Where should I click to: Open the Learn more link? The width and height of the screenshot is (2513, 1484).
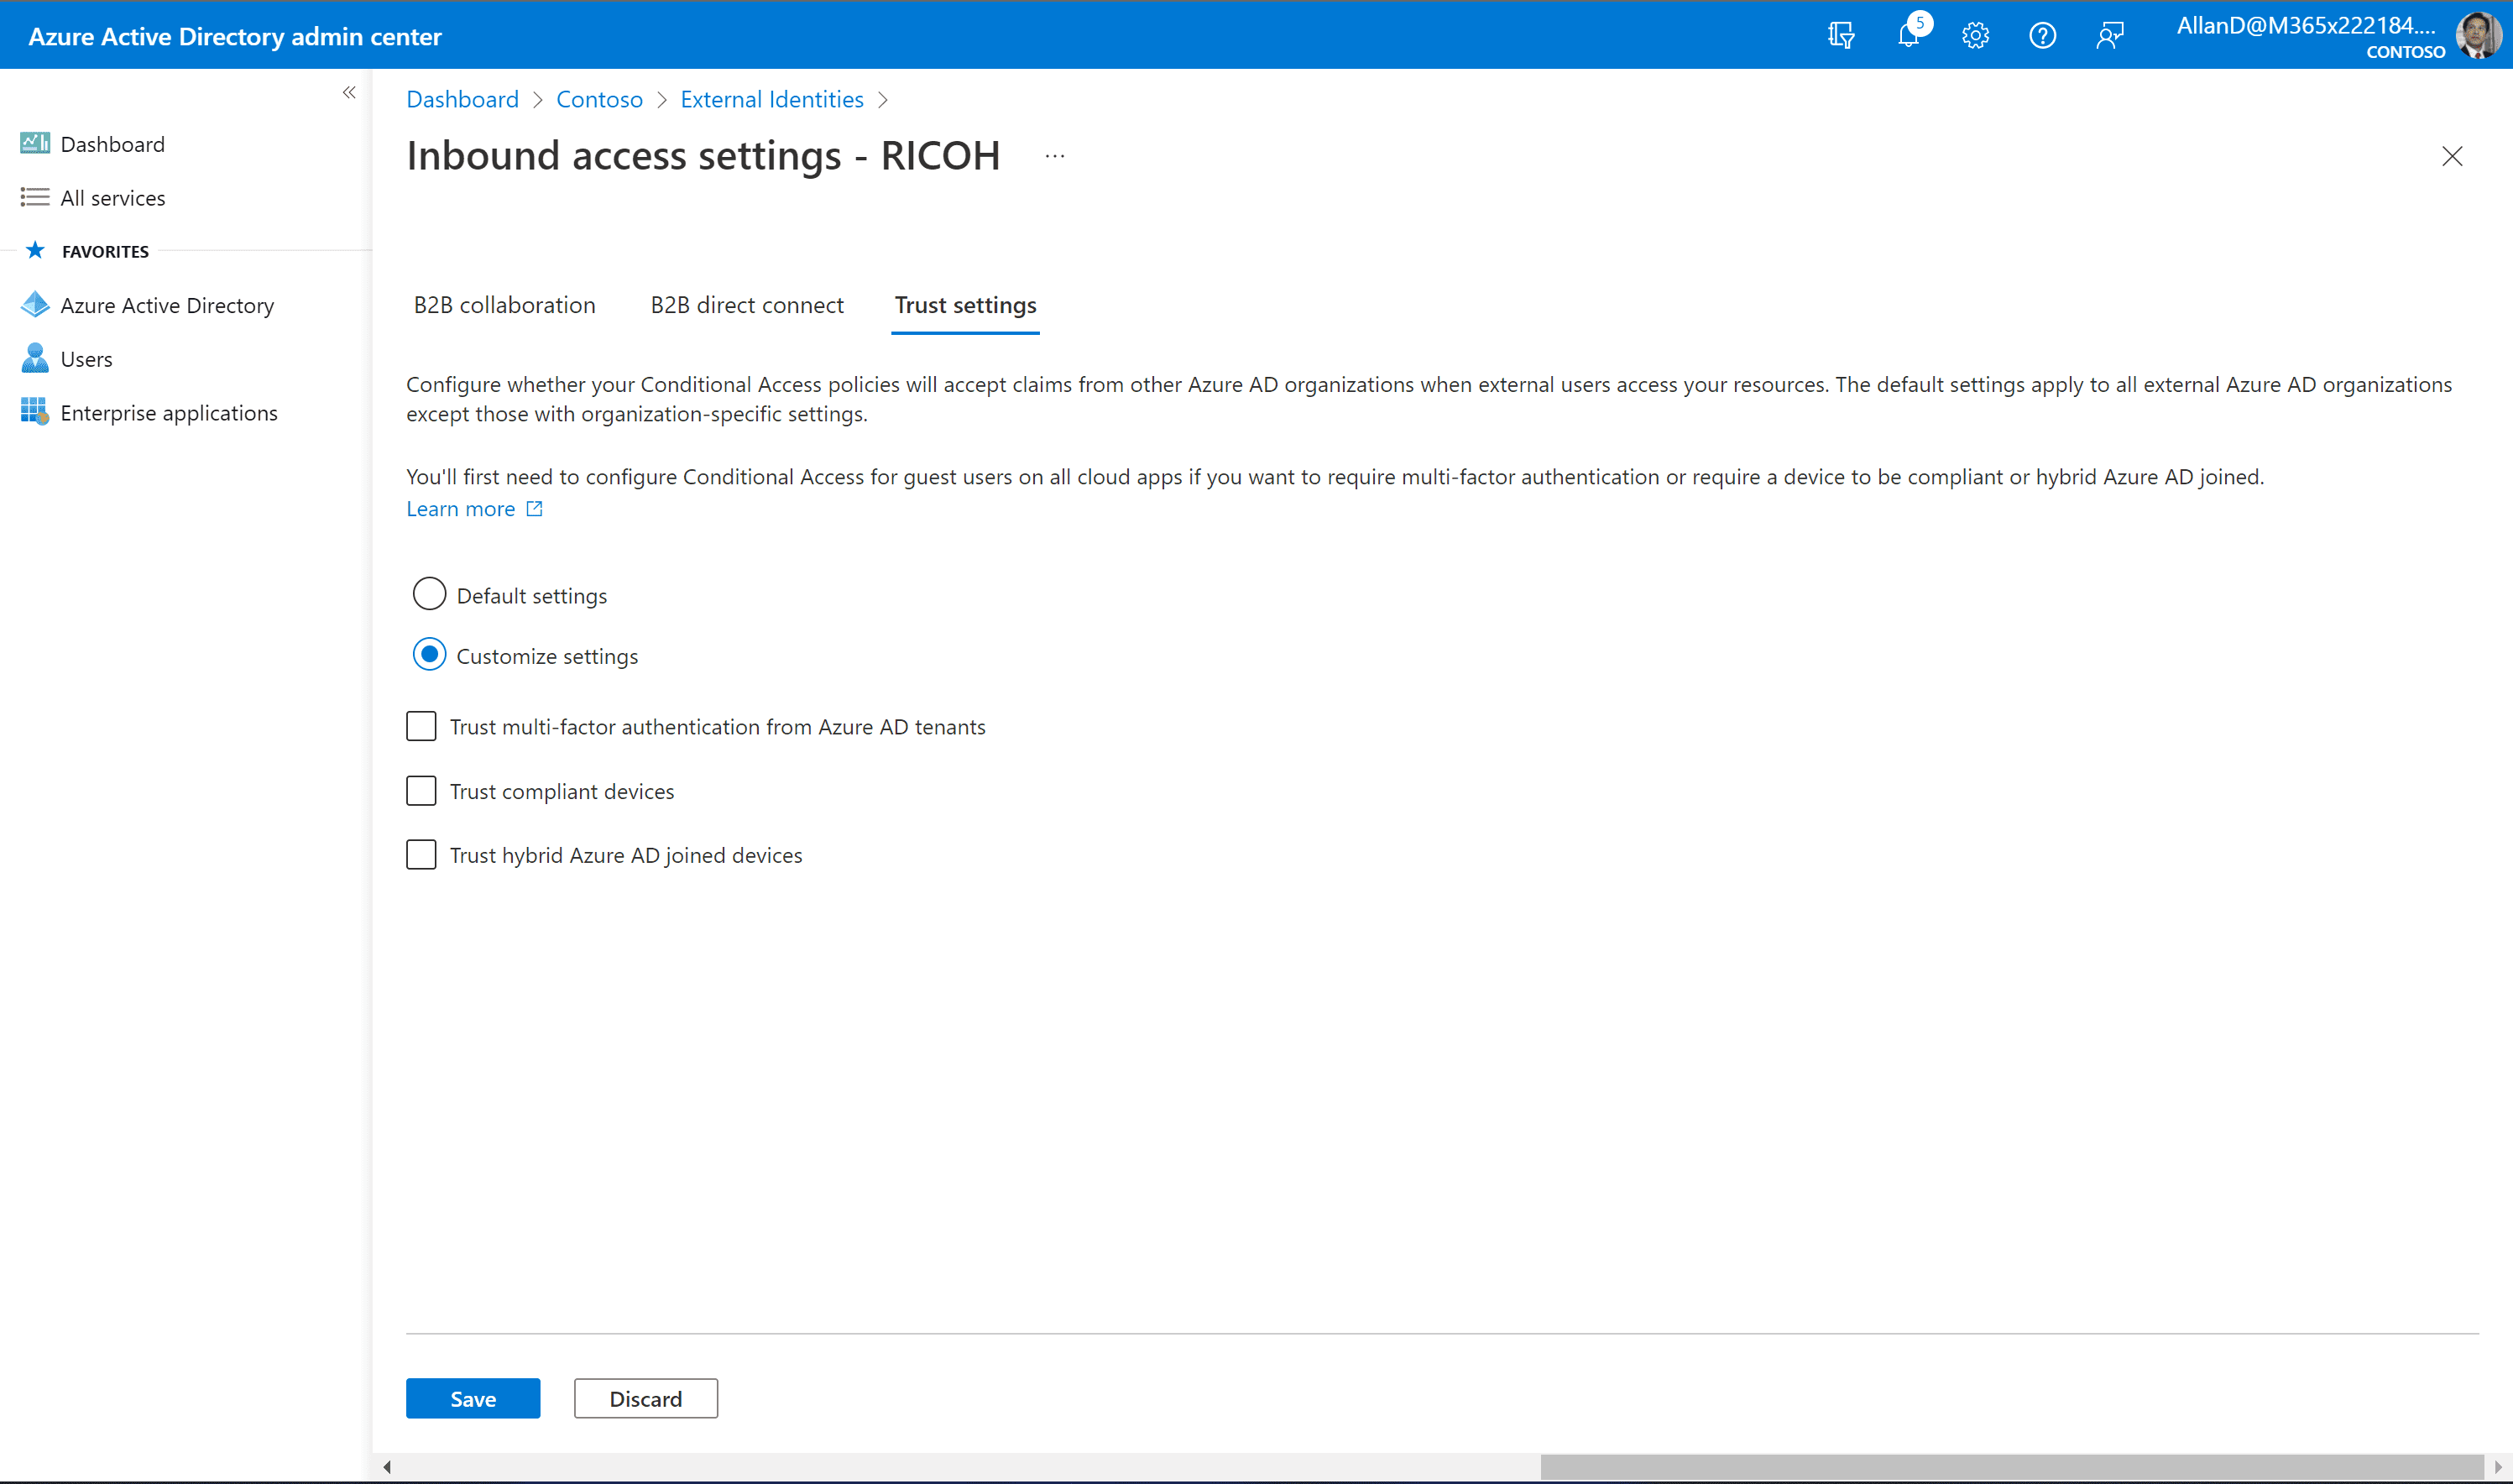tap(460, 508)
